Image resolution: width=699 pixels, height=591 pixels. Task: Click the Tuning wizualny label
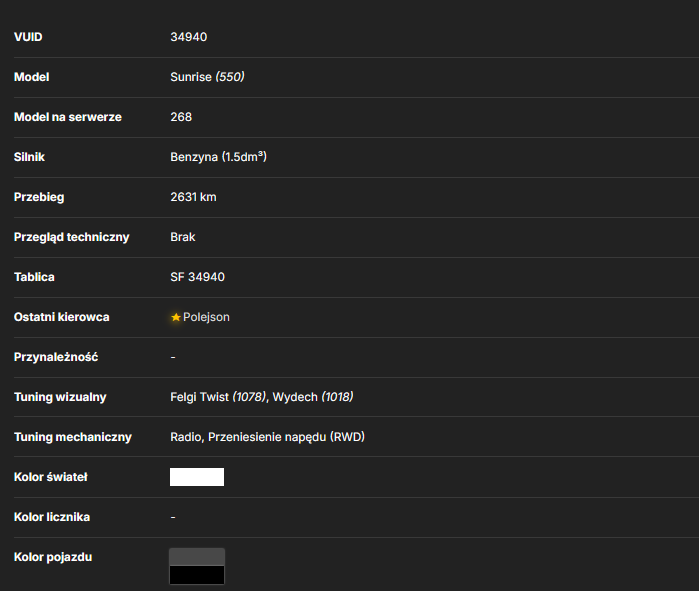click(60, 397)
